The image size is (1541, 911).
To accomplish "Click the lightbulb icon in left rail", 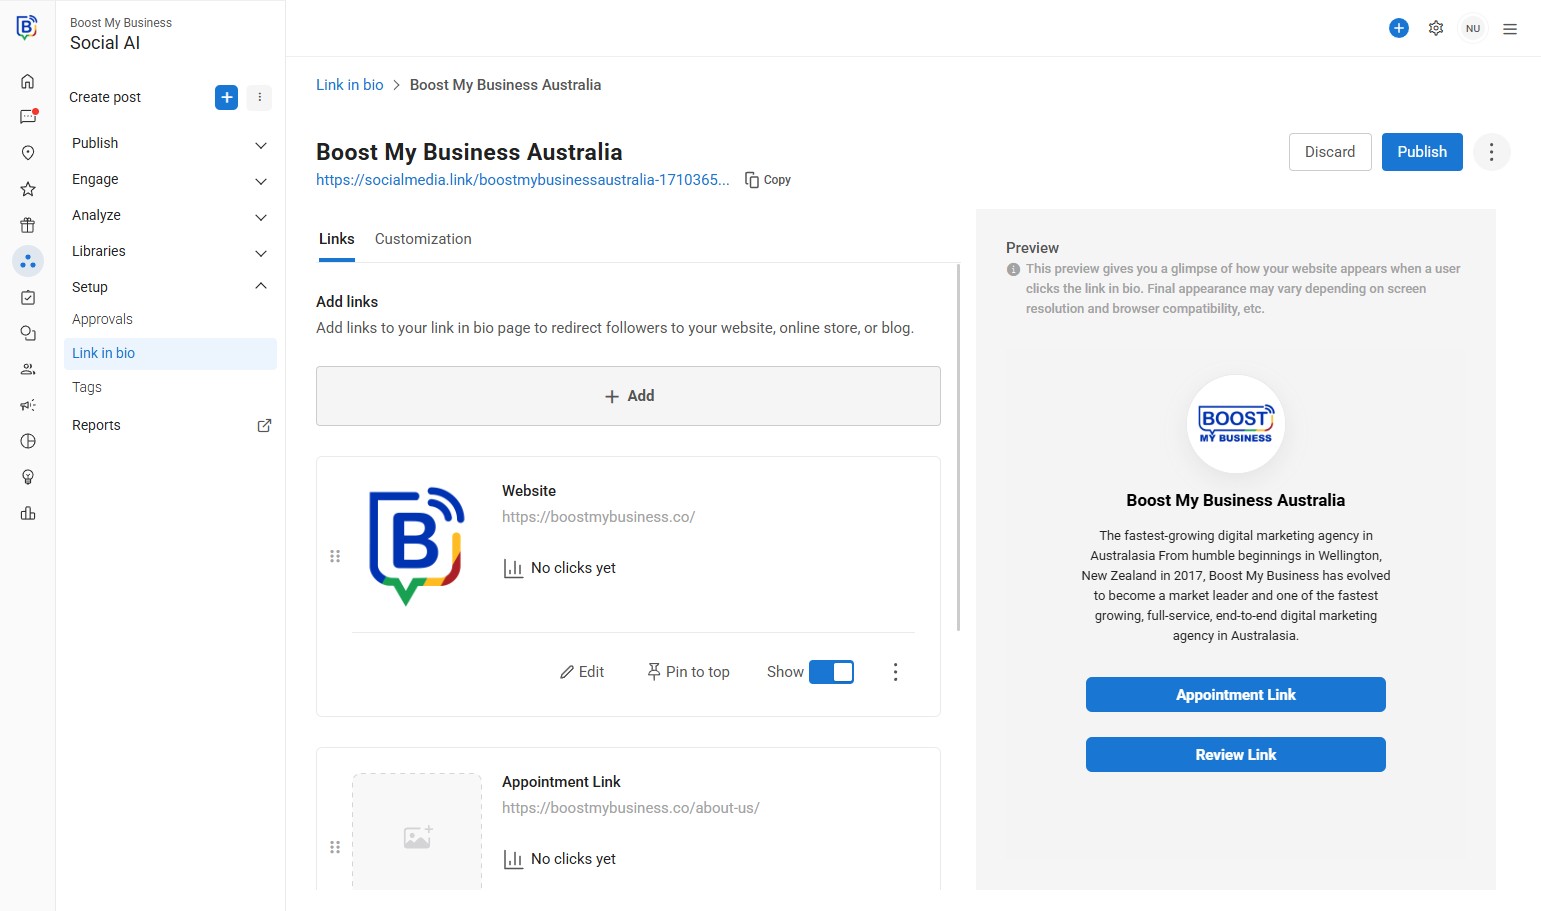I will 28,477.
